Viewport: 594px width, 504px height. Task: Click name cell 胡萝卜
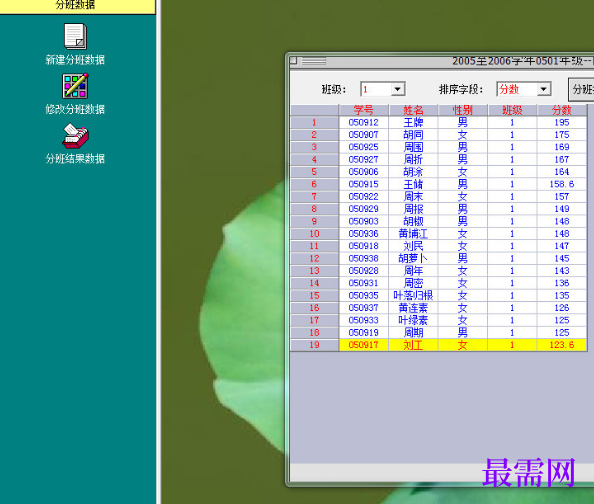click(x=413, y=258)
